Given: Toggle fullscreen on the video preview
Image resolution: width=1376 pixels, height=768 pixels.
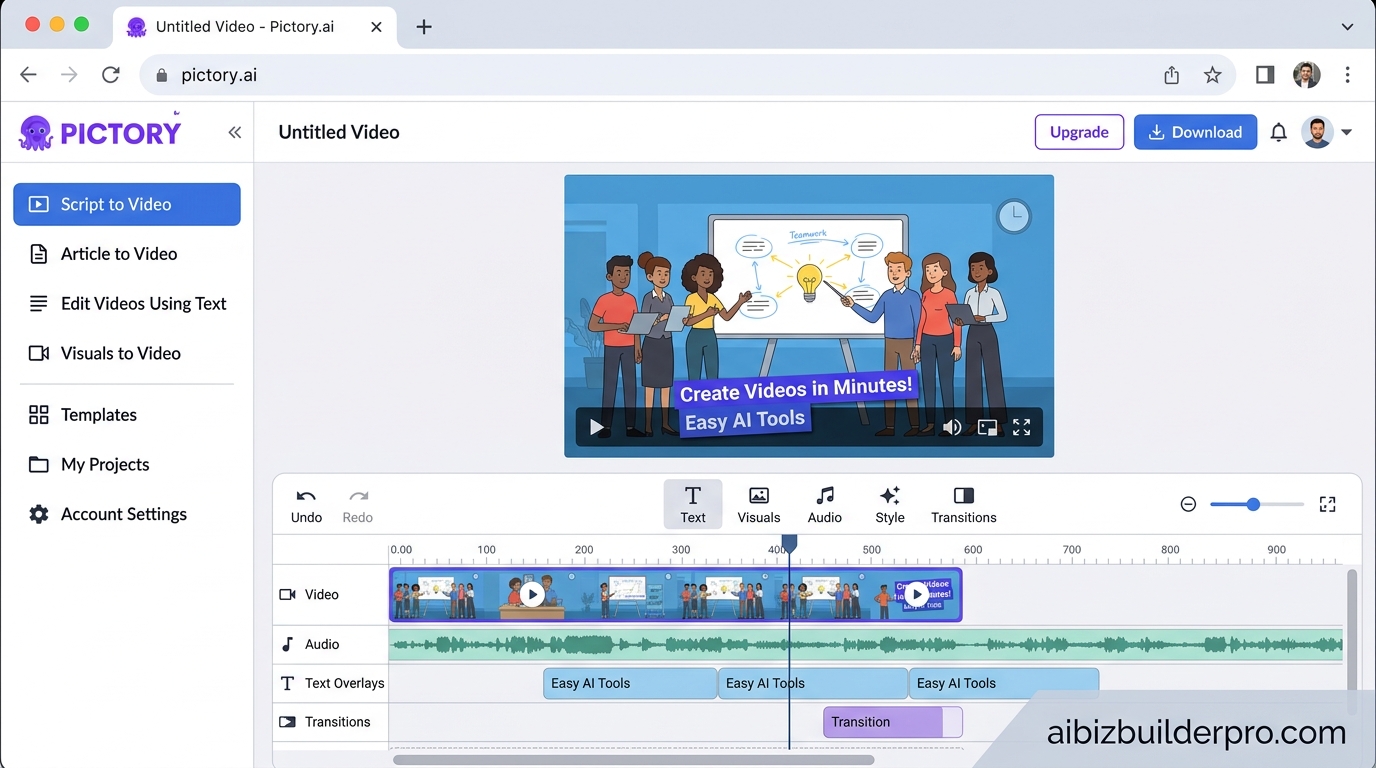Looking at the screenshot, I should tap(1021, 427).
